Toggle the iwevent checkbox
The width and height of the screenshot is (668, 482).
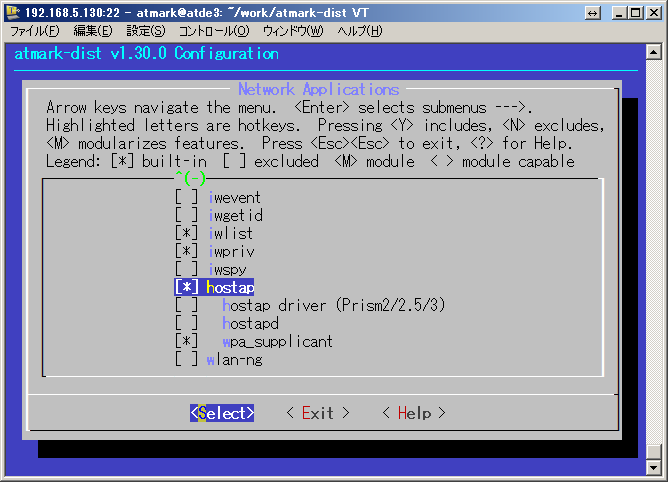[186, 198]
